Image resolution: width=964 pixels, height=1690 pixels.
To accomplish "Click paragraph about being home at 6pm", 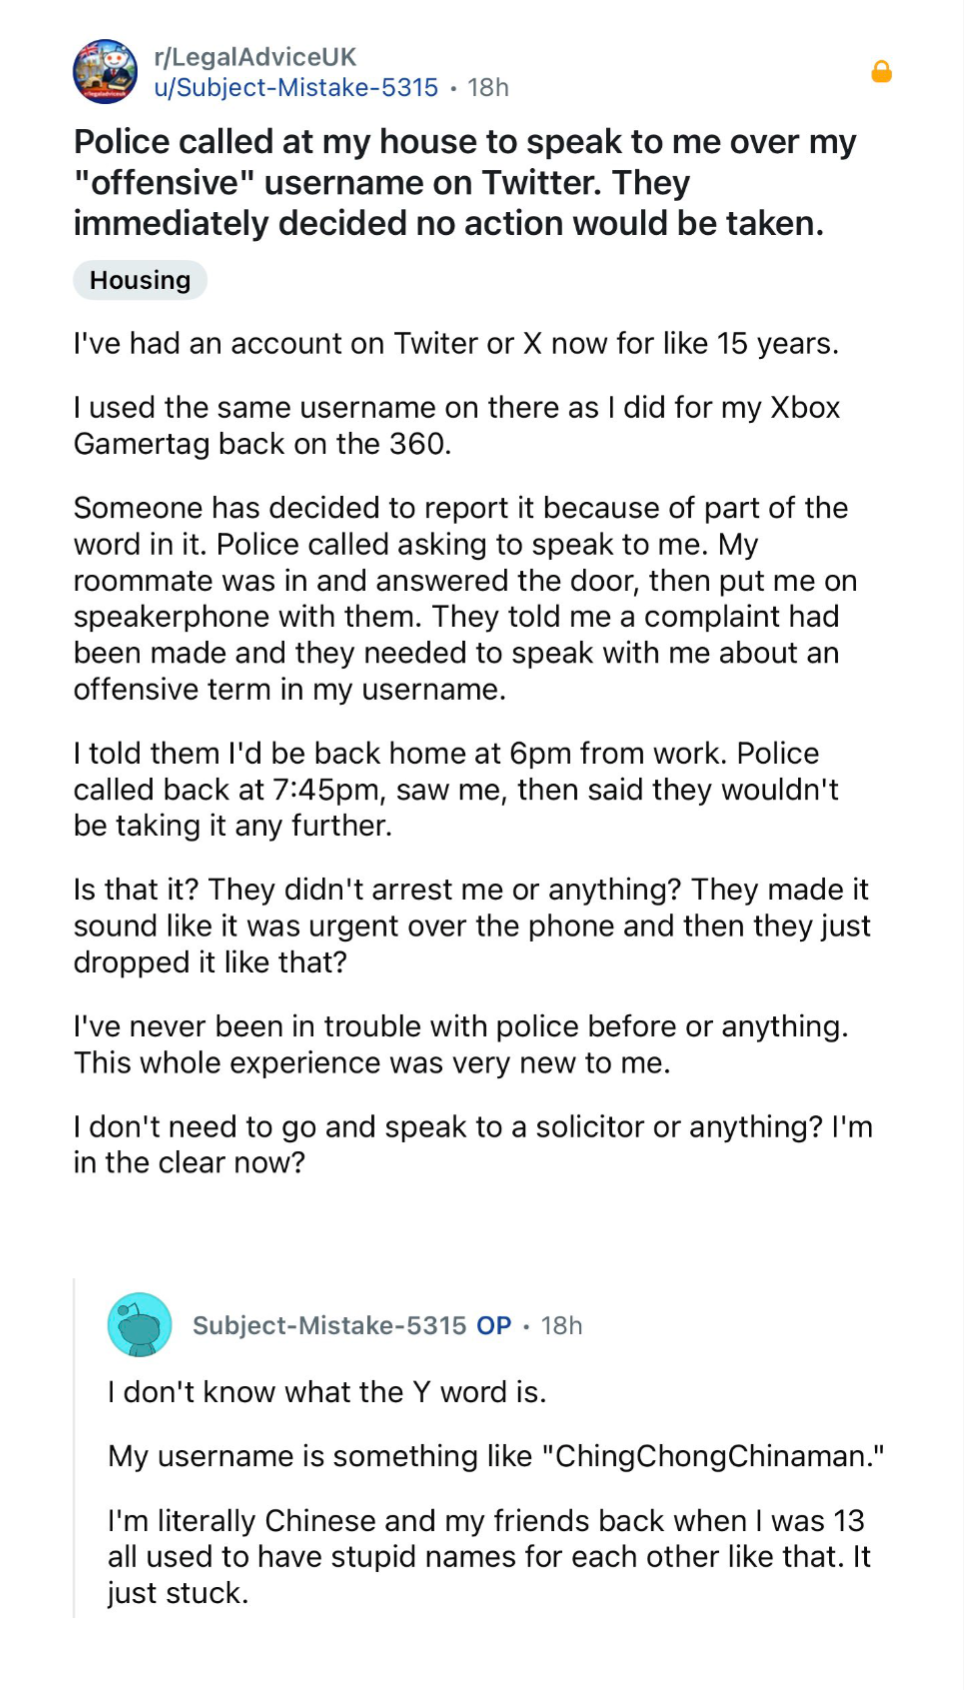I will tap(455, 789).
